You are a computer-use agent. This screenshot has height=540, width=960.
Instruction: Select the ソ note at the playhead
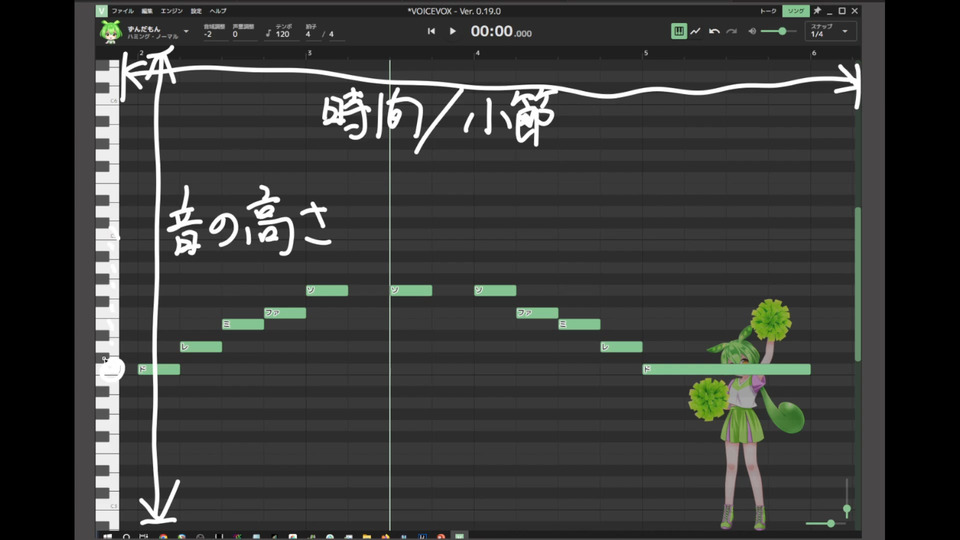(411, 290)
